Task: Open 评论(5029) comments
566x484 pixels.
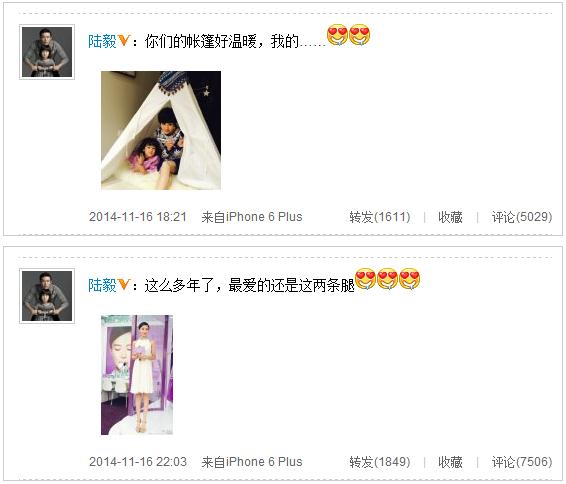Action: 522,217
